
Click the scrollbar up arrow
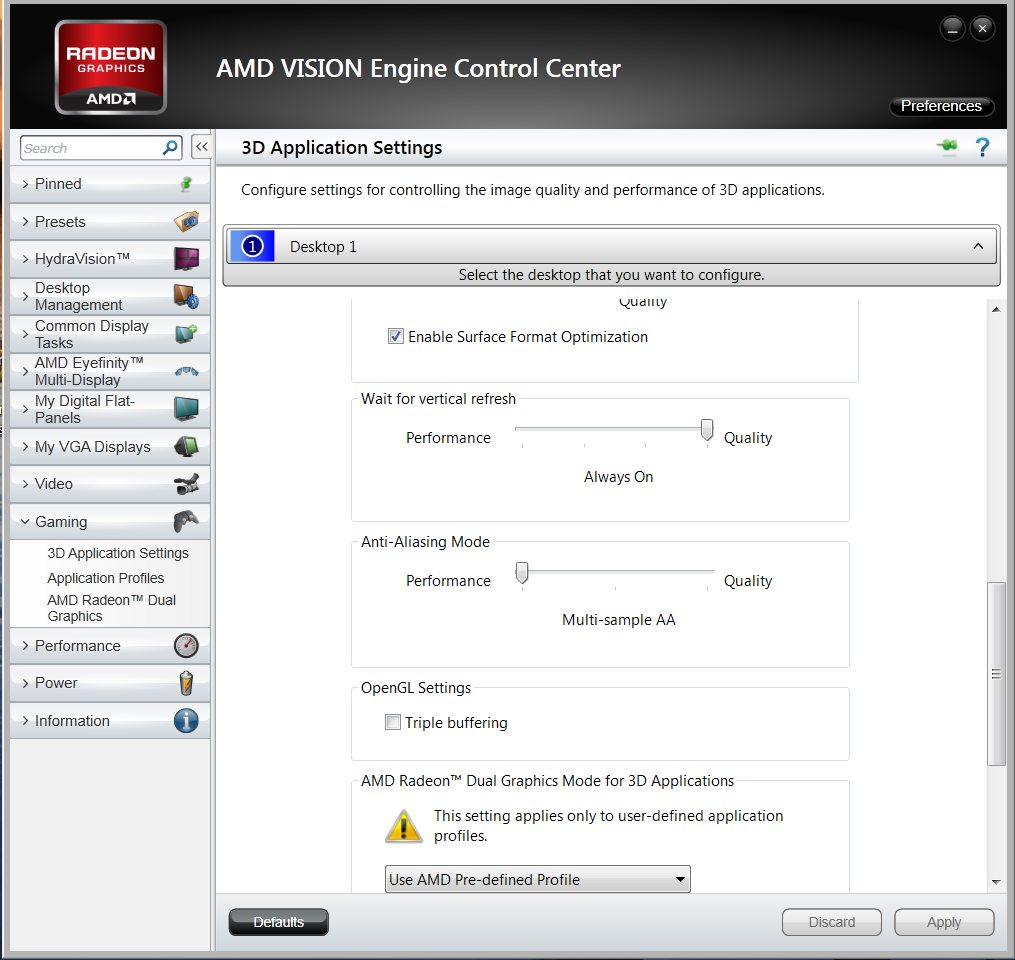pyautogui.click(x=996, y=309)
